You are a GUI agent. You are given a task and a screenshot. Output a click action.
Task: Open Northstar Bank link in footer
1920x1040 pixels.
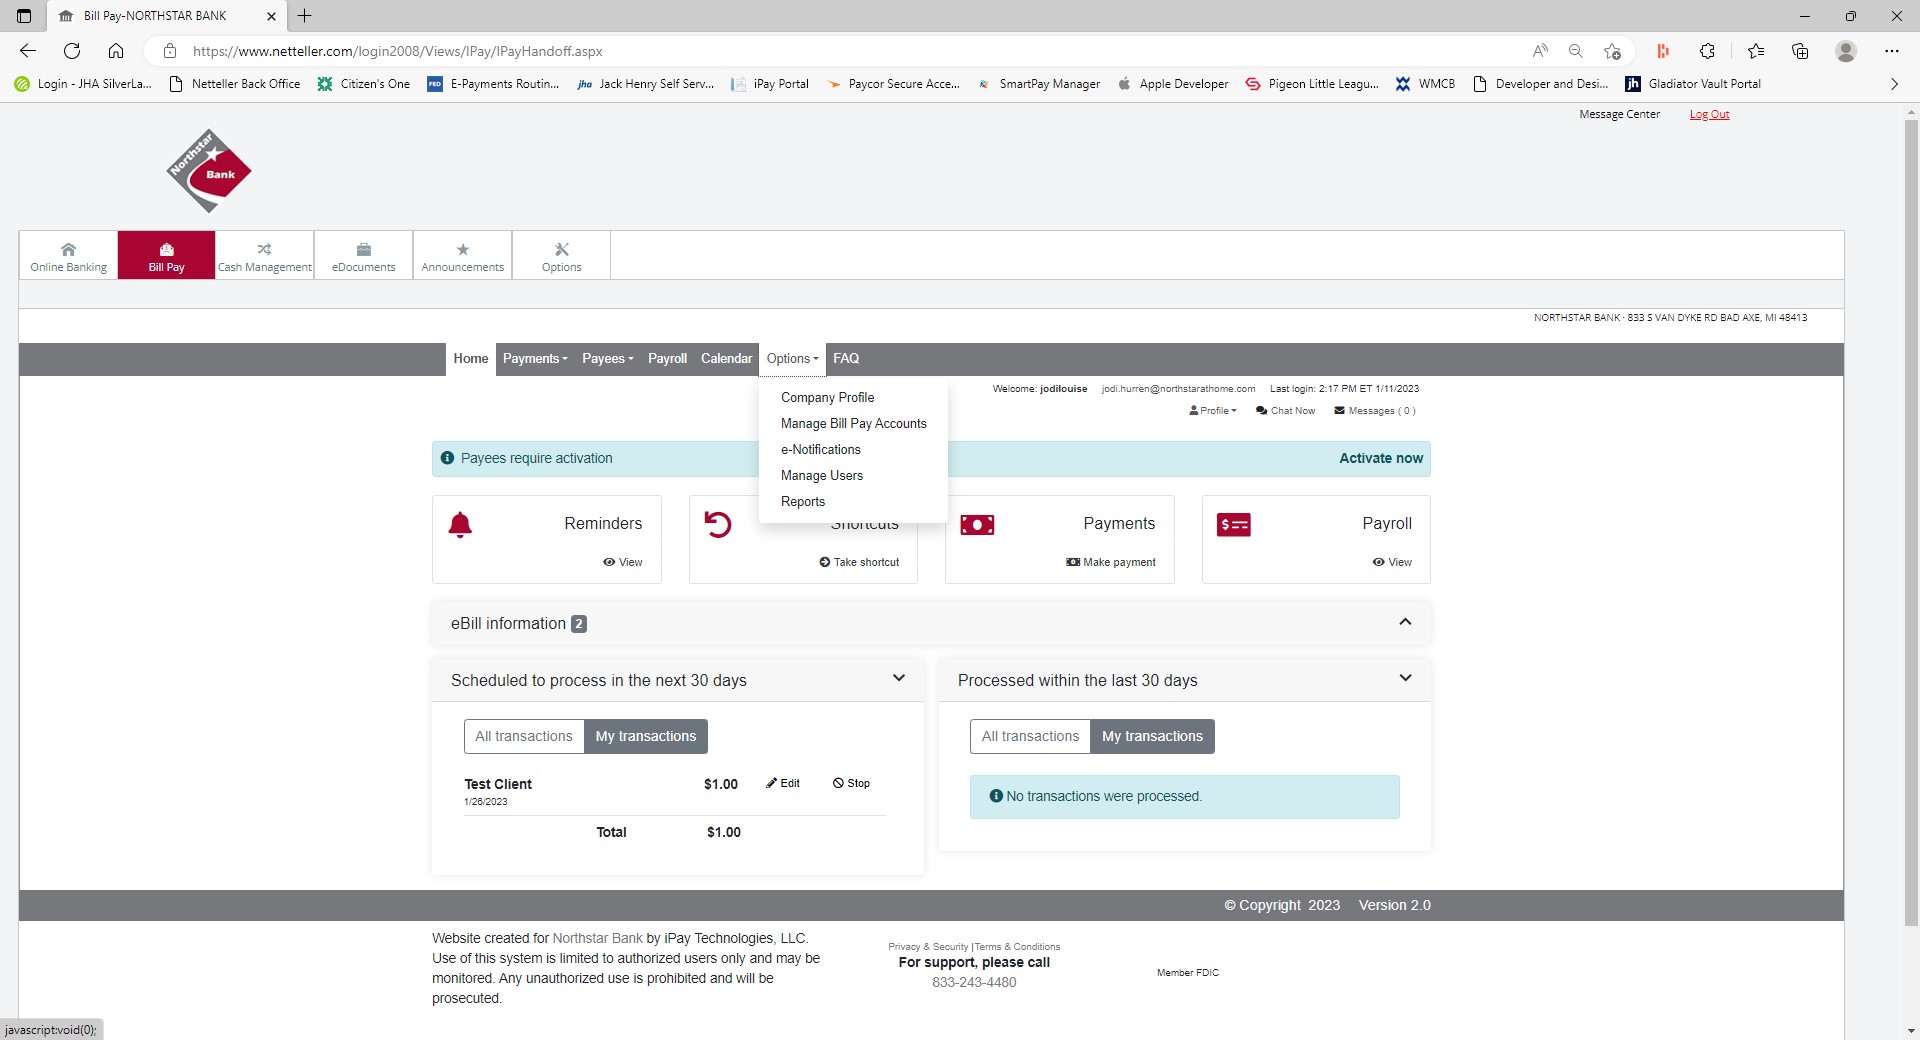597,938
